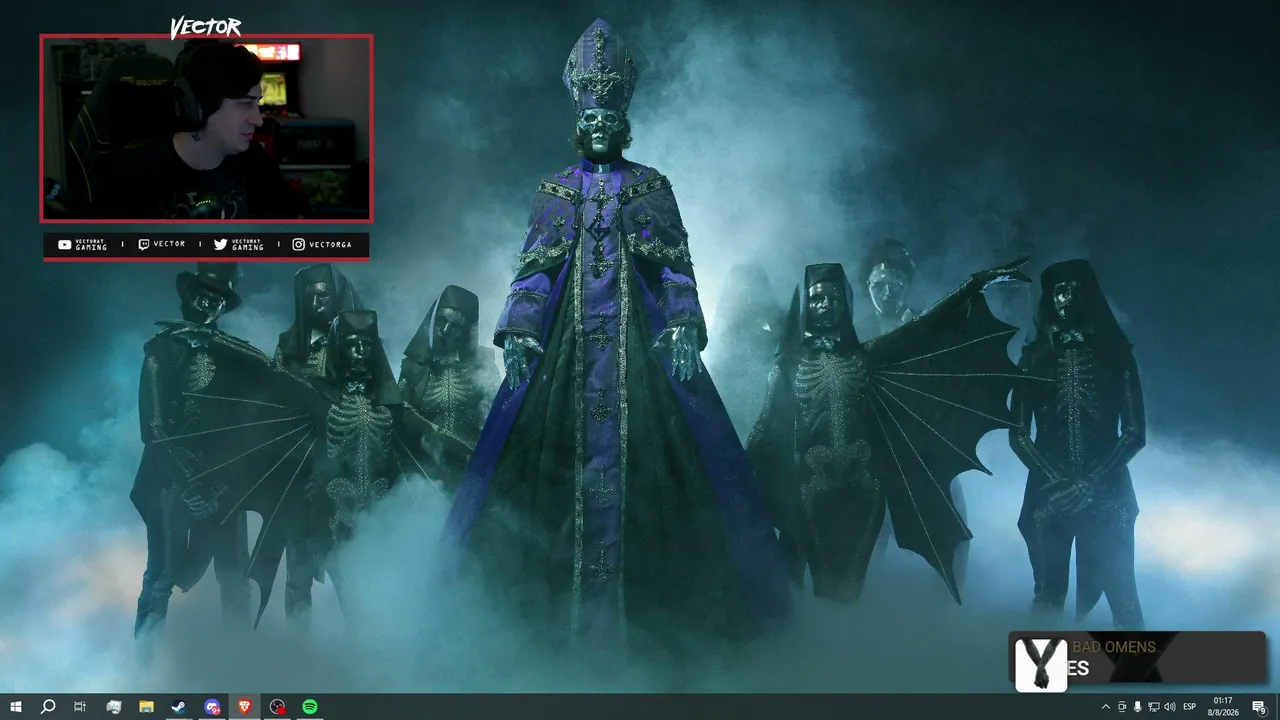
Task: Open the clock showing 01:17
Action: pos(1223,706)
